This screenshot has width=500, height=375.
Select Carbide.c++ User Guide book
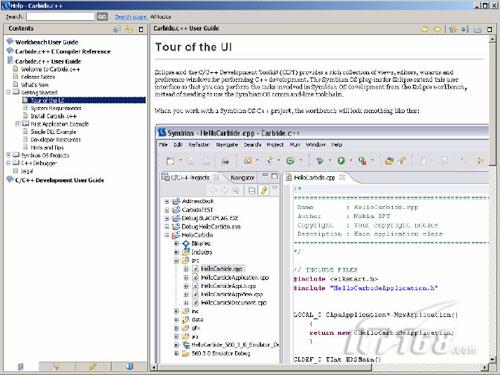[x=48, y=61]
